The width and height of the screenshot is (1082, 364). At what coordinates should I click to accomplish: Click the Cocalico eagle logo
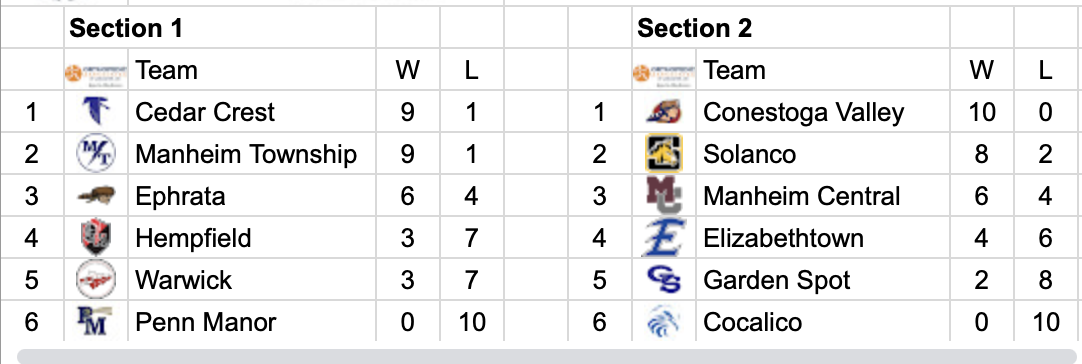[x=664, y=322]
